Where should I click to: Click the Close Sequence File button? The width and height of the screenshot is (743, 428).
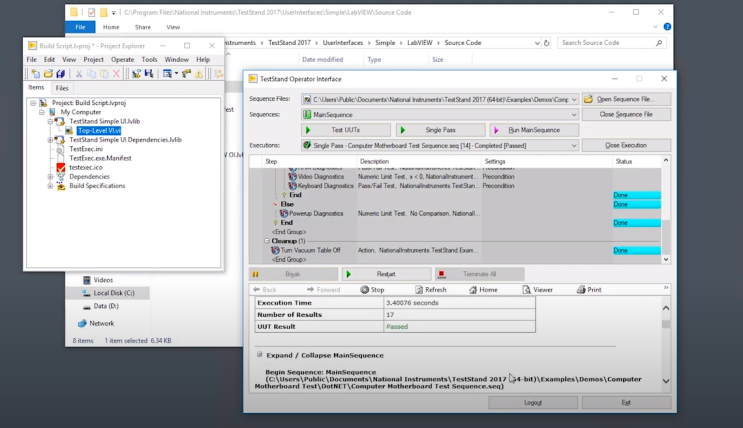click(626, 114)
